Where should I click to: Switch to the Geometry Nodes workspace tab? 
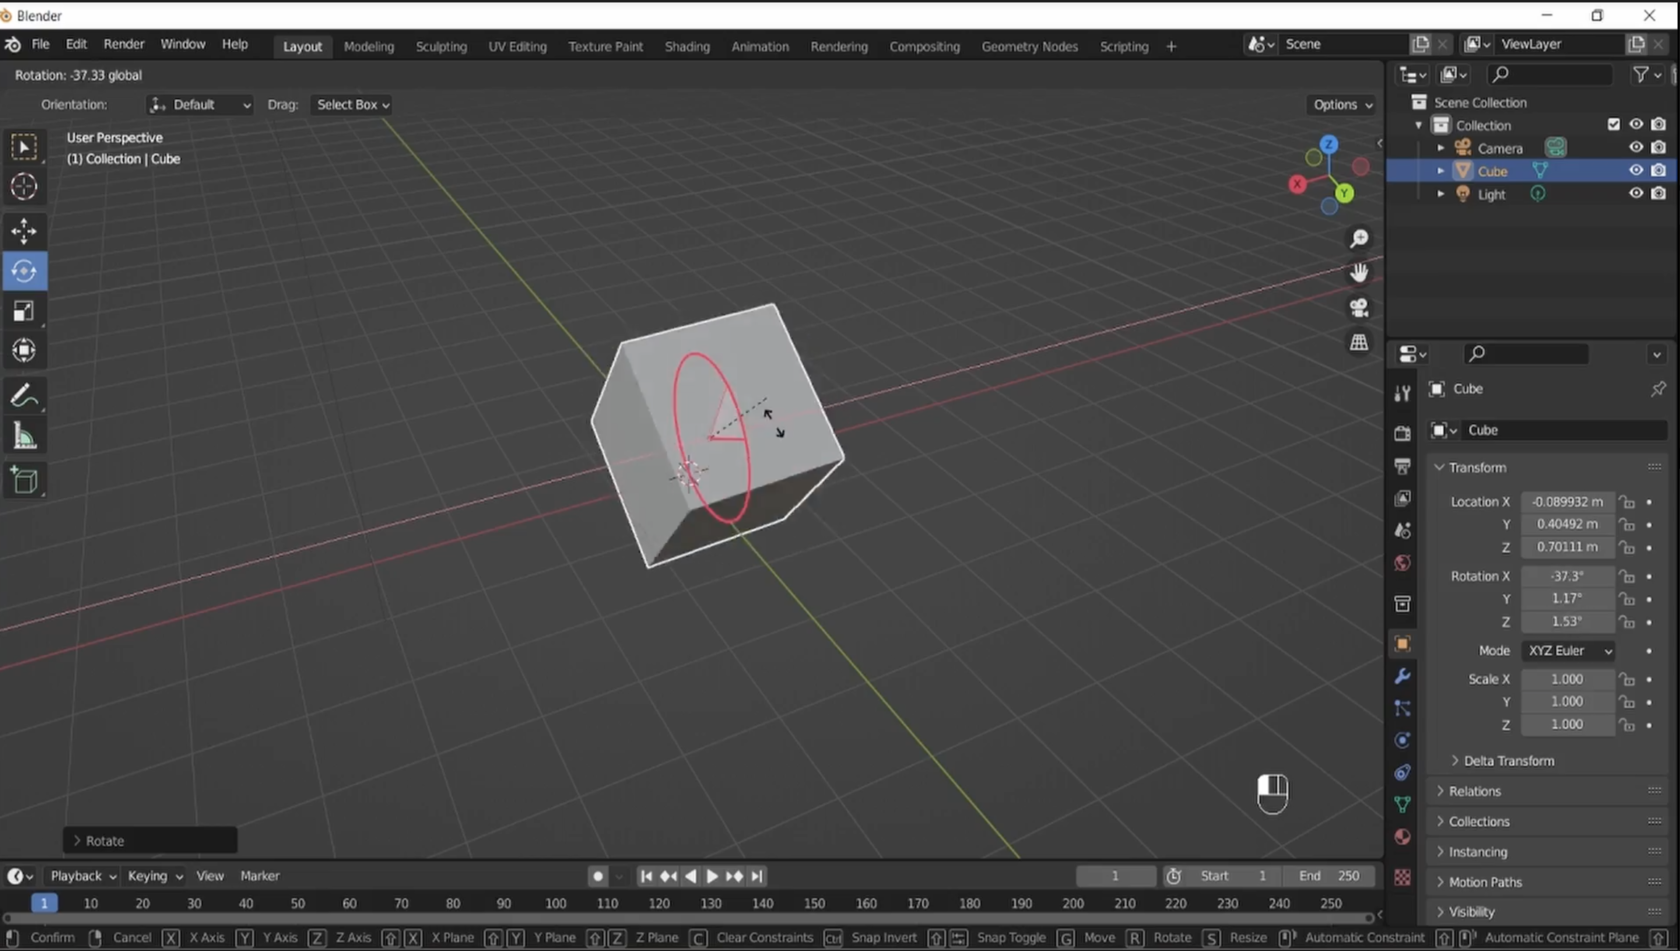pos(1029,46)
